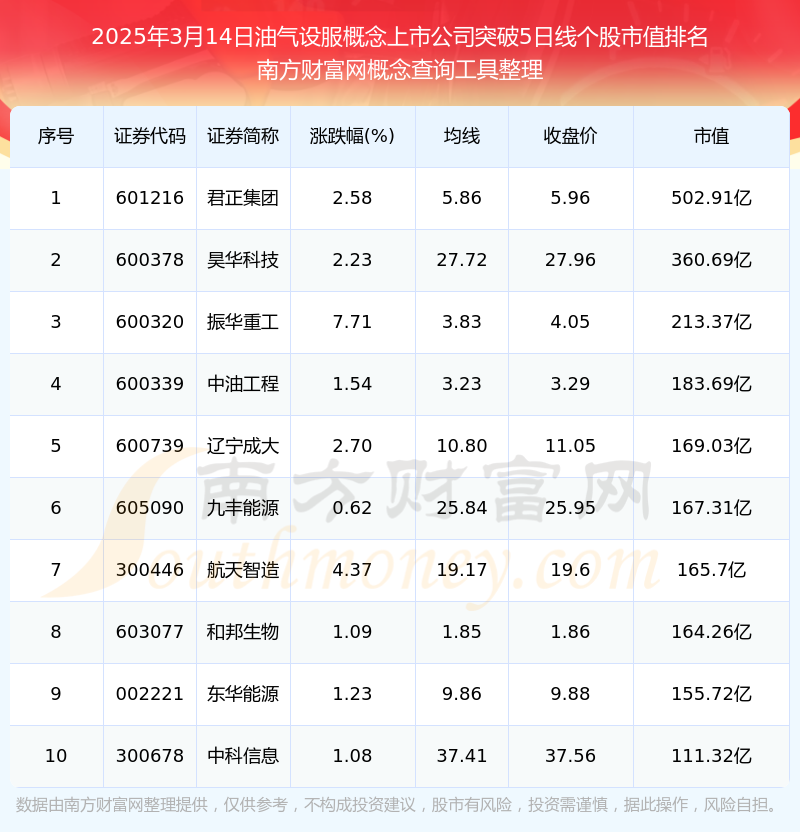Select the name 九丰能源

243,508
